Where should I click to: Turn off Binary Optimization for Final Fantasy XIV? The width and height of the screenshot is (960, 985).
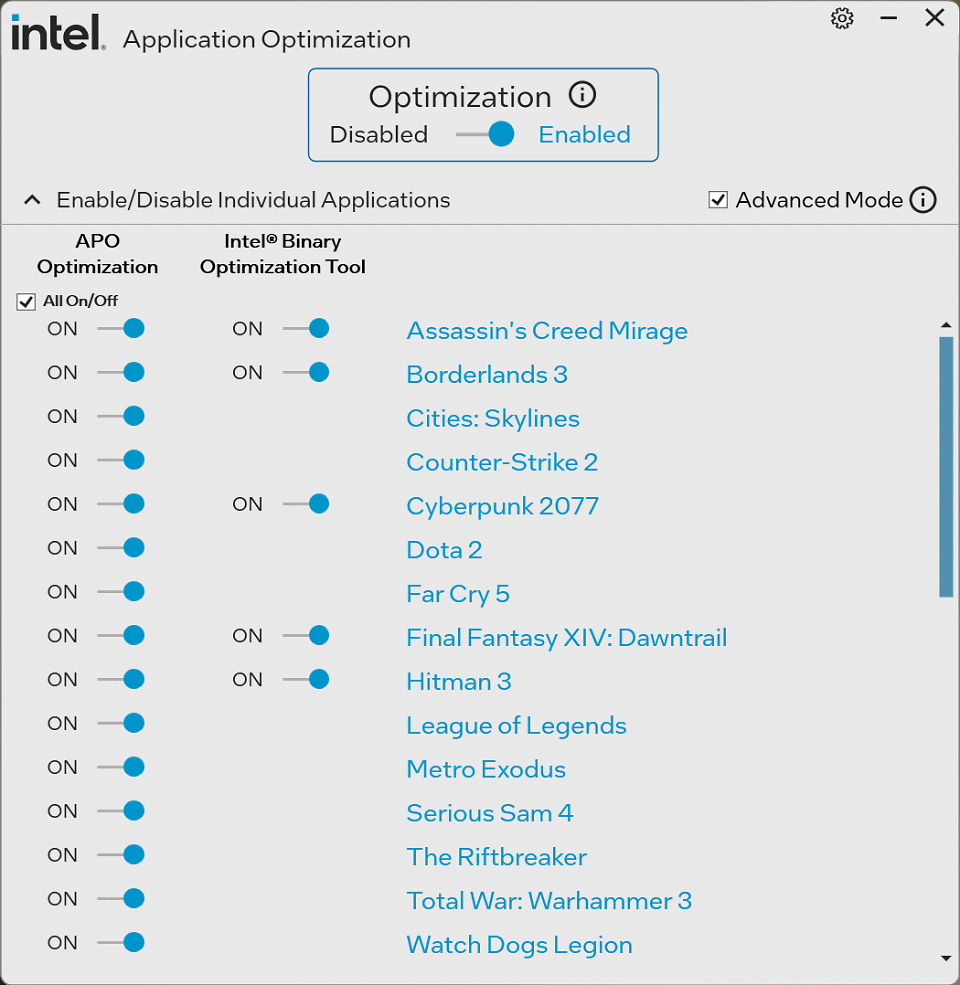point(307,635)
